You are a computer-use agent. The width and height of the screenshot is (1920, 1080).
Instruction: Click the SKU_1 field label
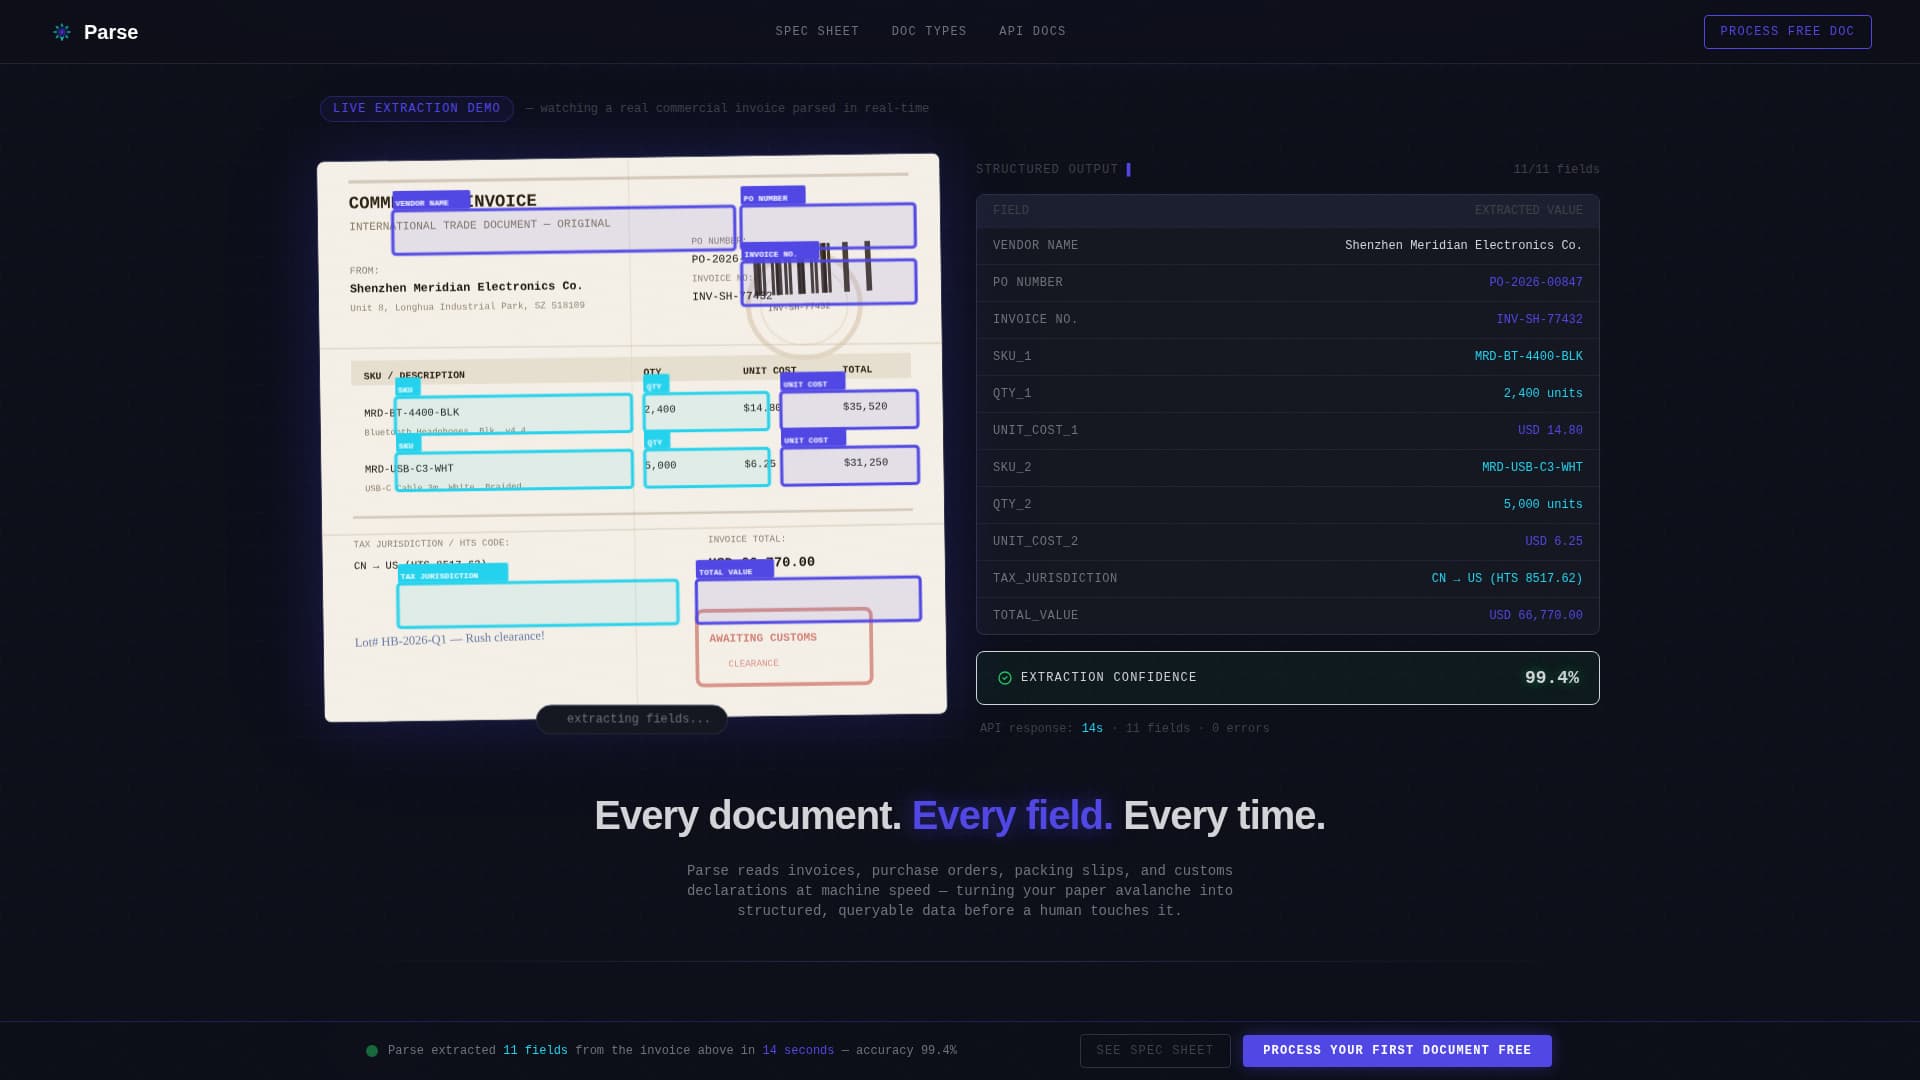pyautogui.click(x=1012, y=357)
